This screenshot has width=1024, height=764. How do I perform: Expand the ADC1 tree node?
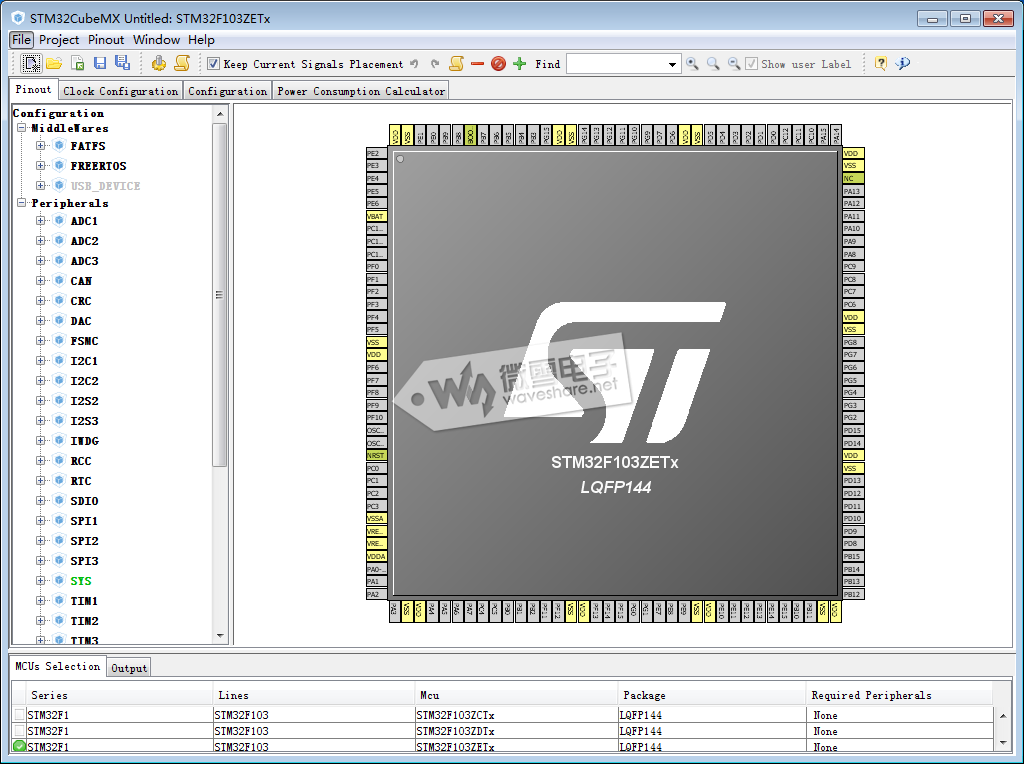40,221
